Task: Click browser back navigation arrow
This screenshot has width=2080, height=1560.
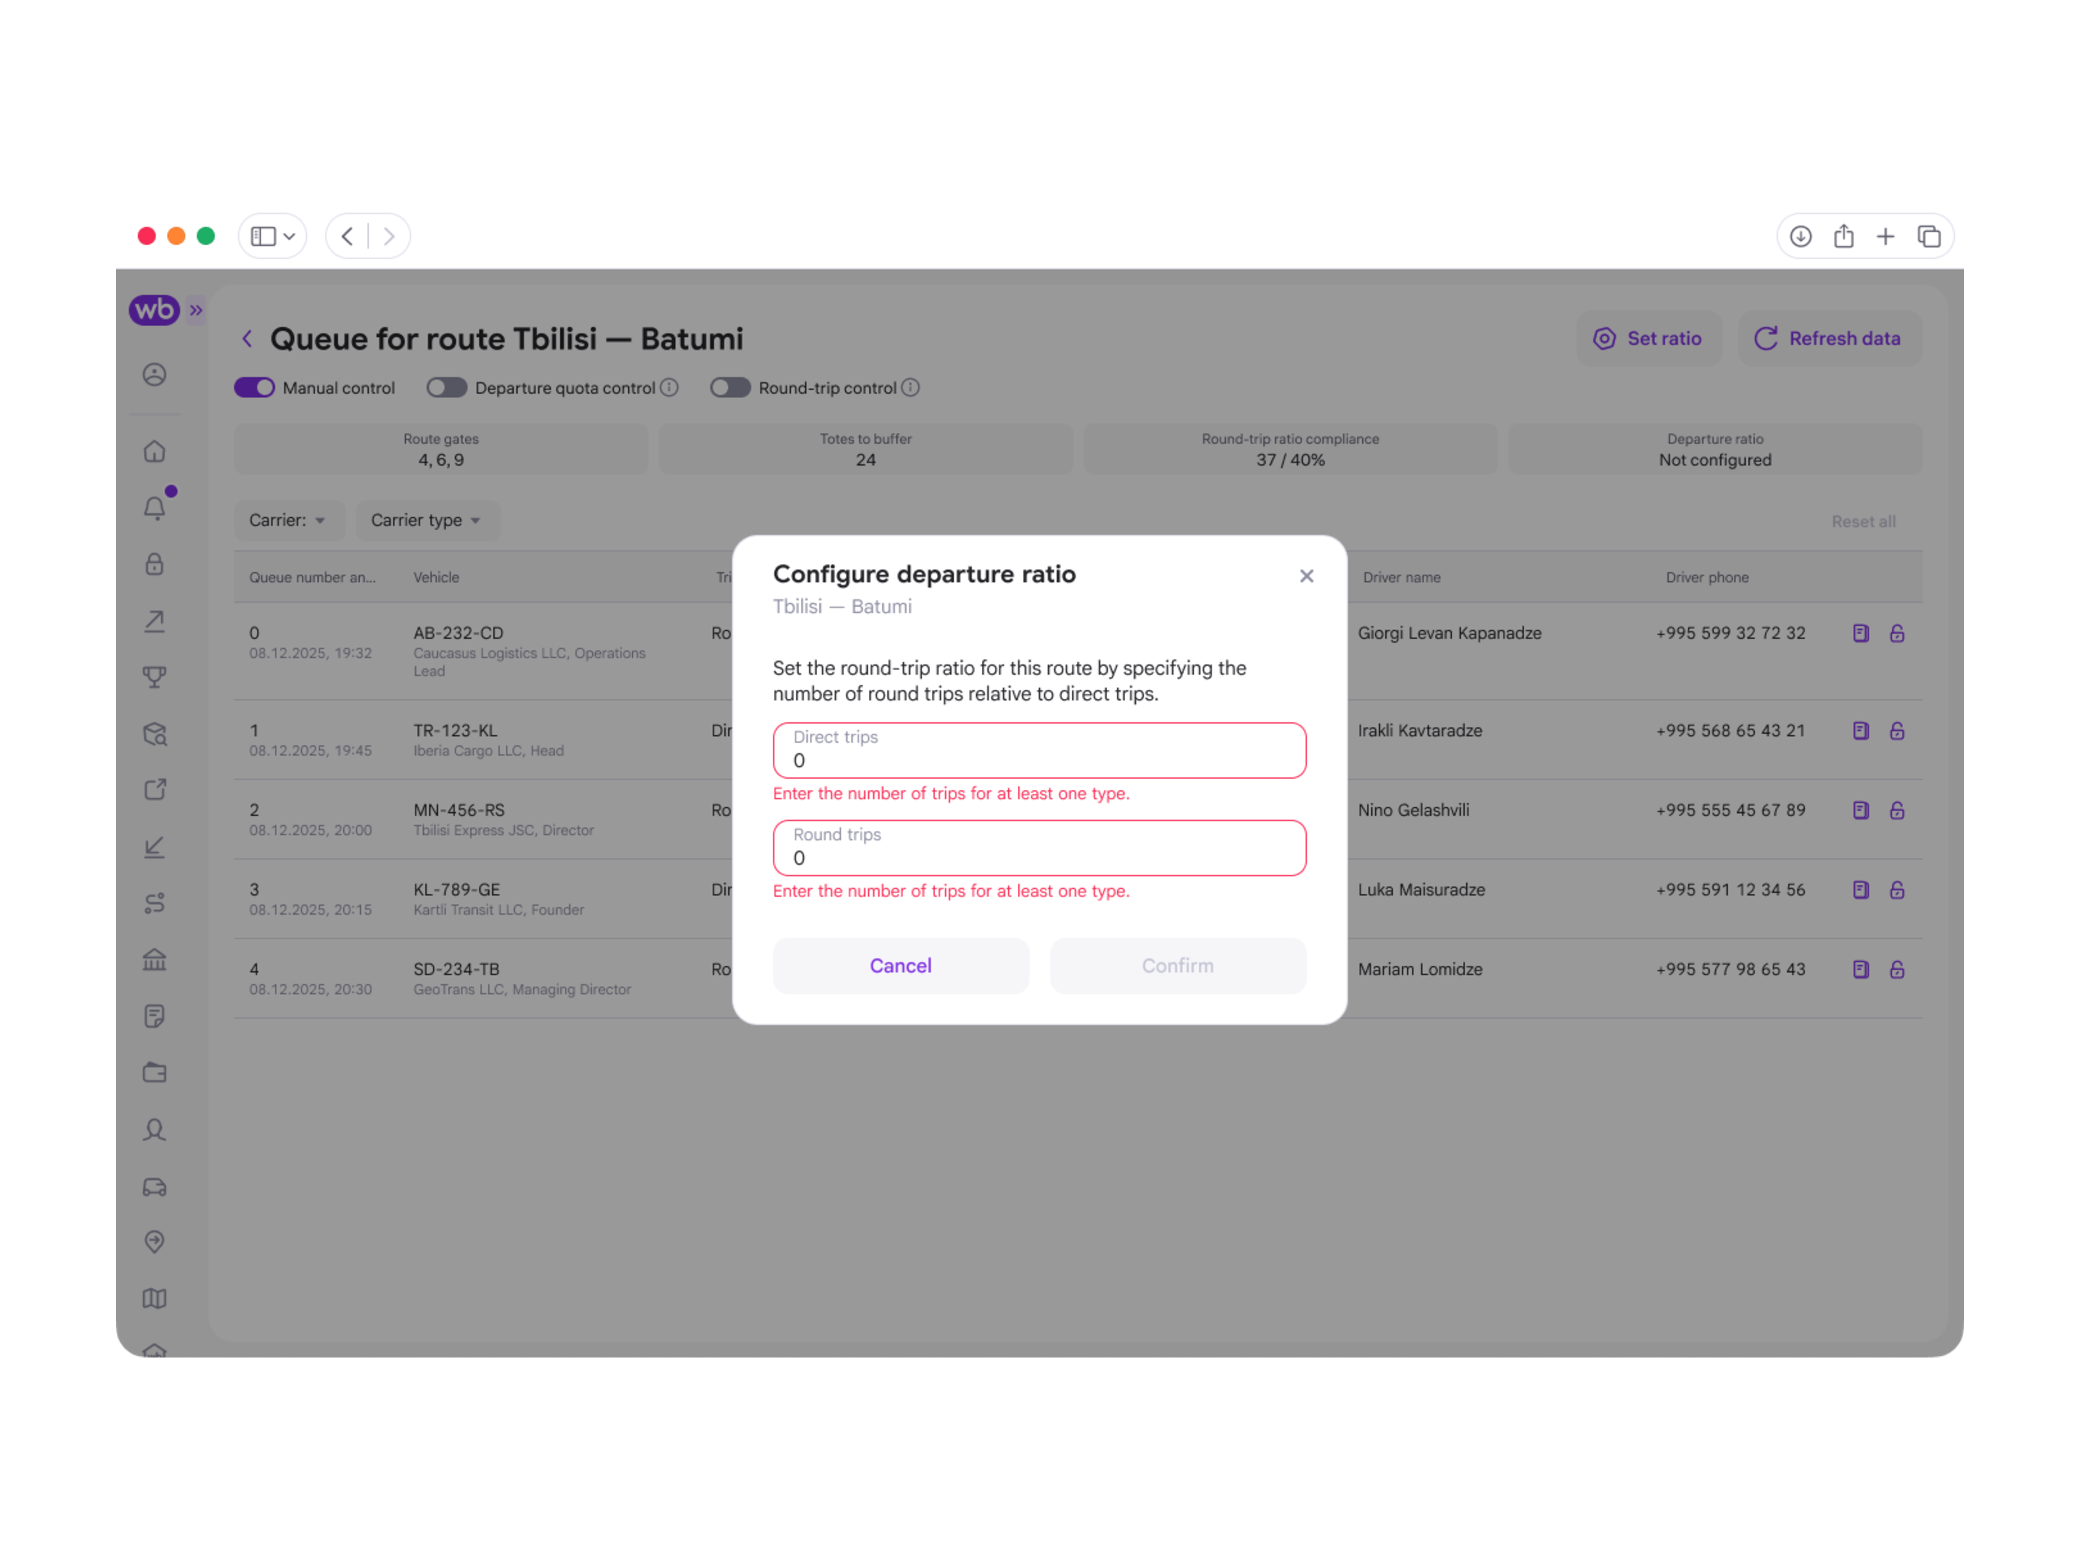Action: pos(348,236)
